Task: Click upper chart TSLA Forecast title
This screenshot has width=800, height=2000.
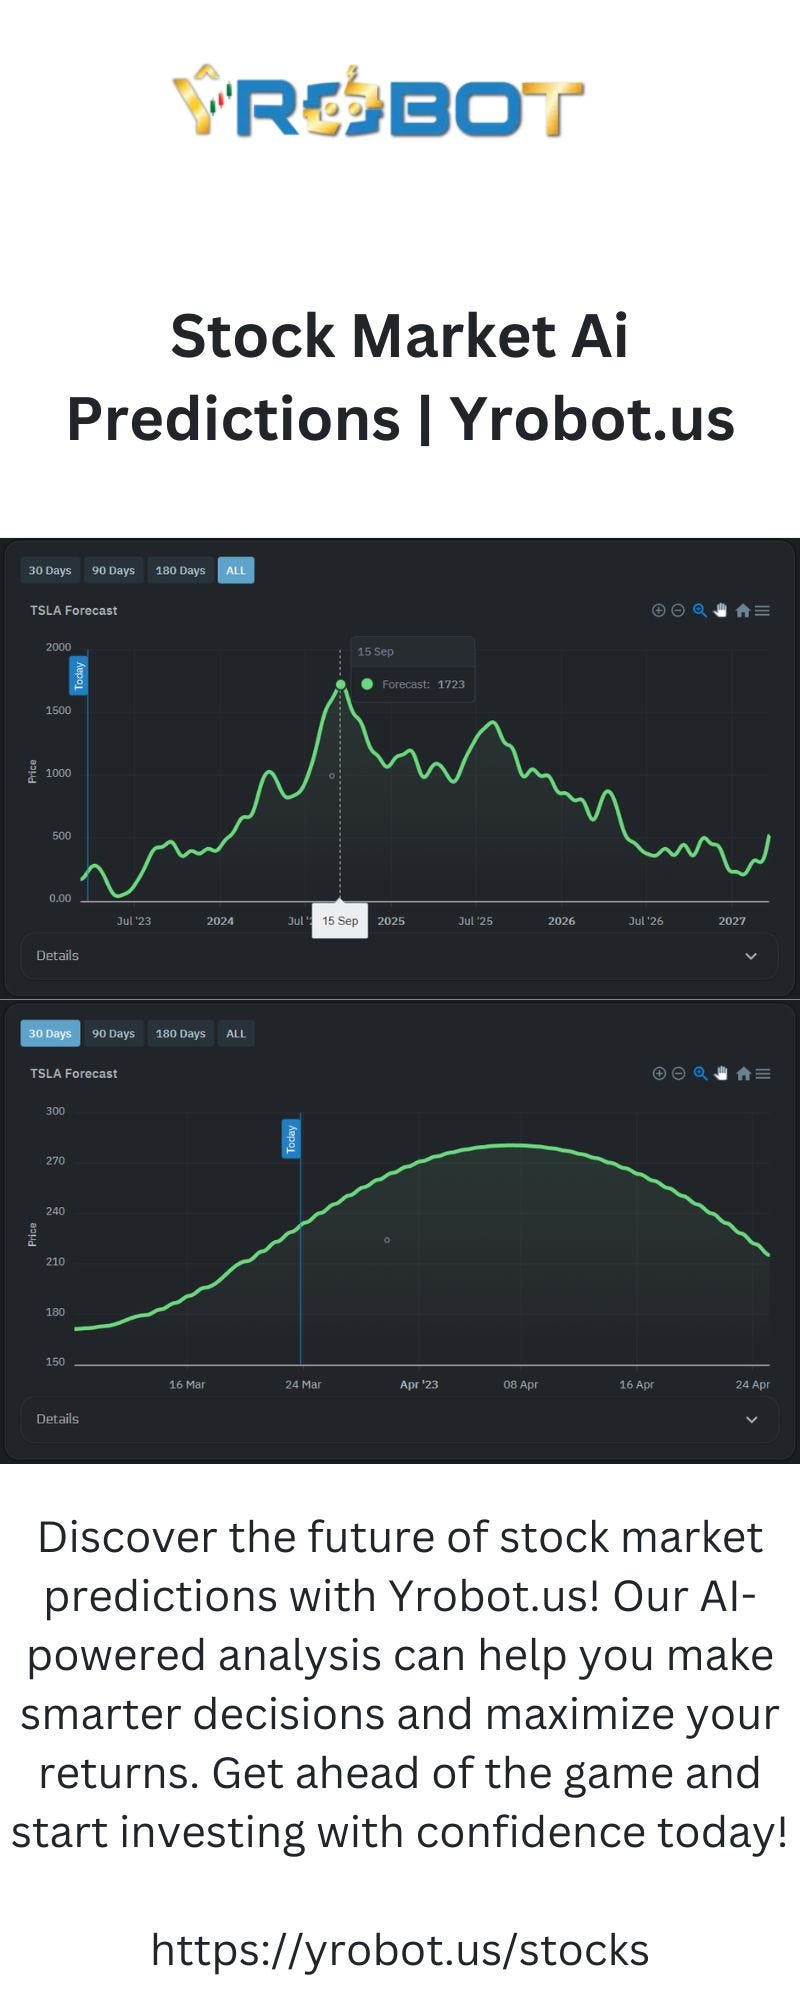Action: pyautogui.click(x=73, y=610)
